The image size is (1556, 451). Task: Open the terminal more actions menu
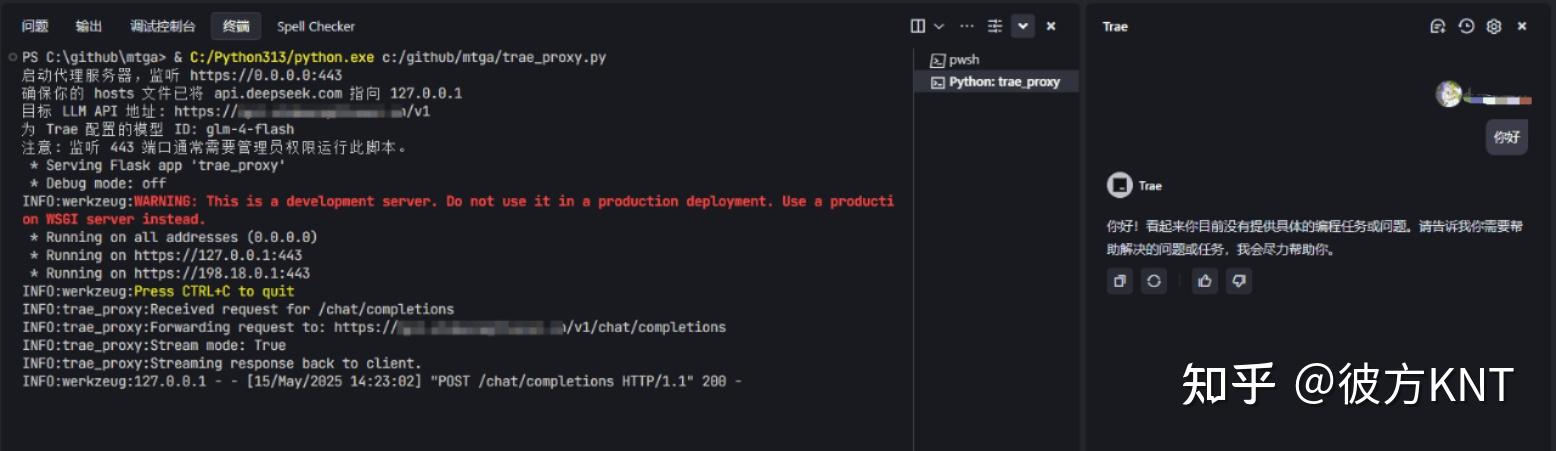pos(966,26)
